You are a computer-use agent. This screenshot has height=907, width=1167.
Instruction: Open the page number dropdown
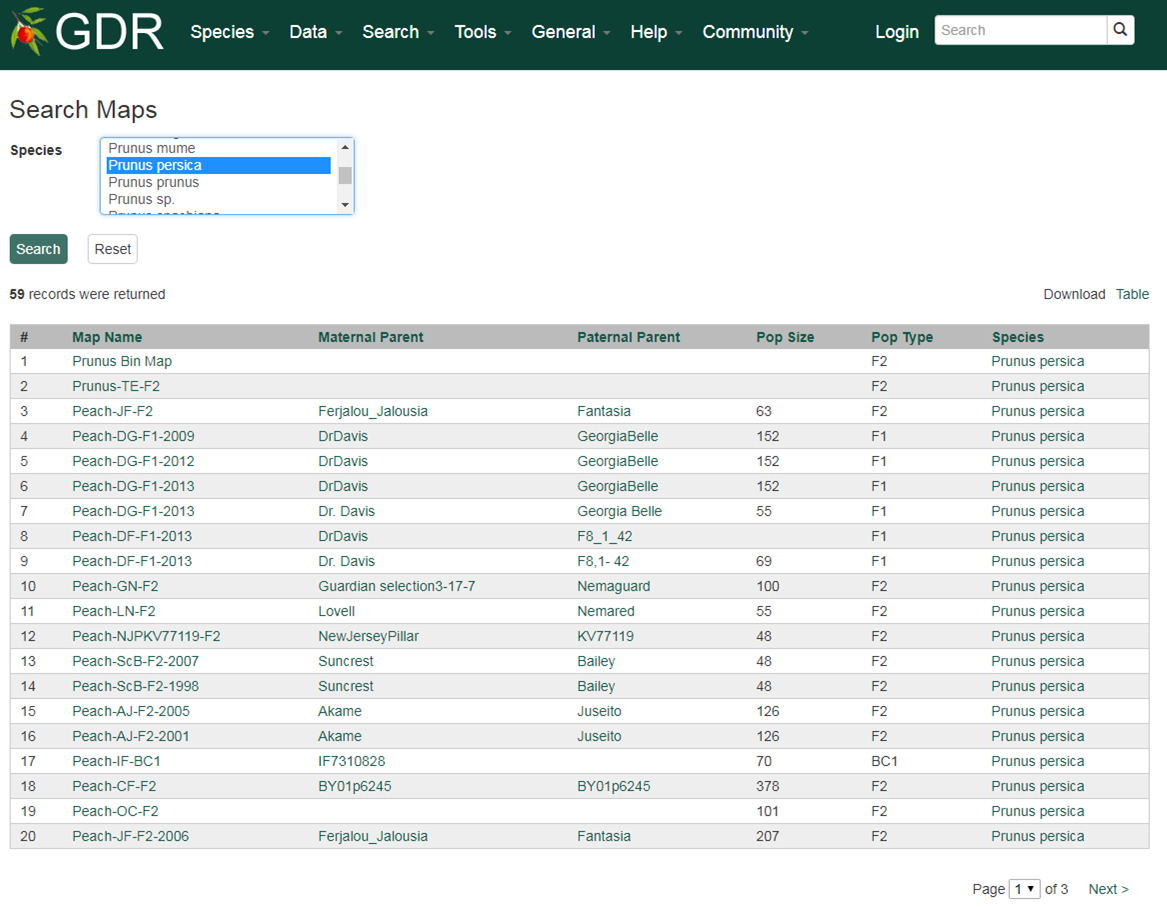pos(1024,889)
